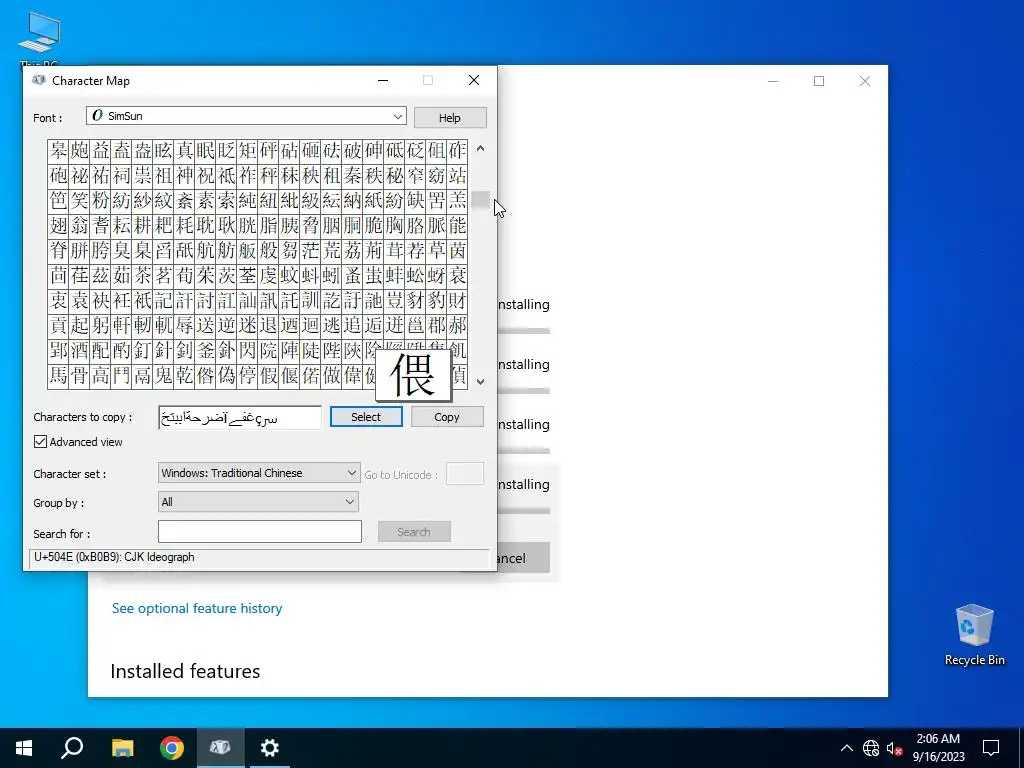
Task: Select the 酒 character cell
Action: (80, 351)
